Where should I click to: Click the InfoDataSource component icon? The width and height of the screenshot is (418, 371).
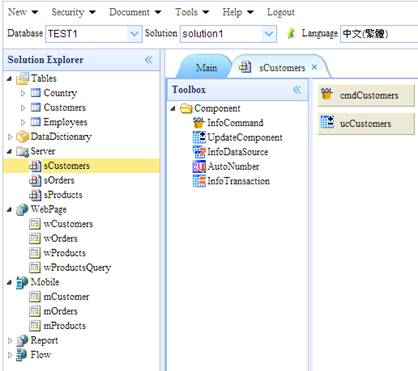click(199, 152)
